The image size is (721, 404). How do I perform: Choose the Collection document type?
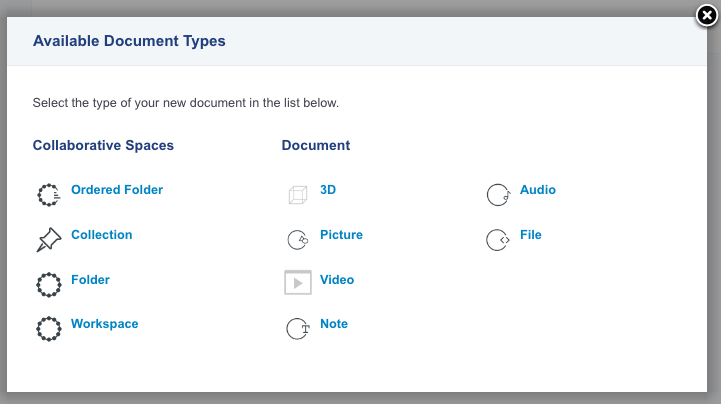tap(102, 235)
